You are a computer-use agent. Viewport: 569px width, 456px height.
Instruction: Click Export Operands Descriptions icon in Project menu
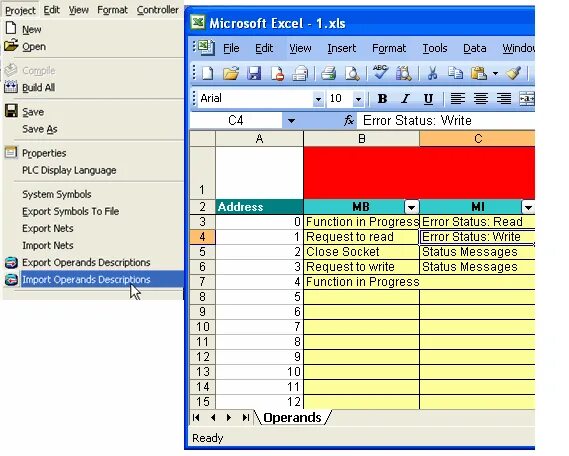11,262
